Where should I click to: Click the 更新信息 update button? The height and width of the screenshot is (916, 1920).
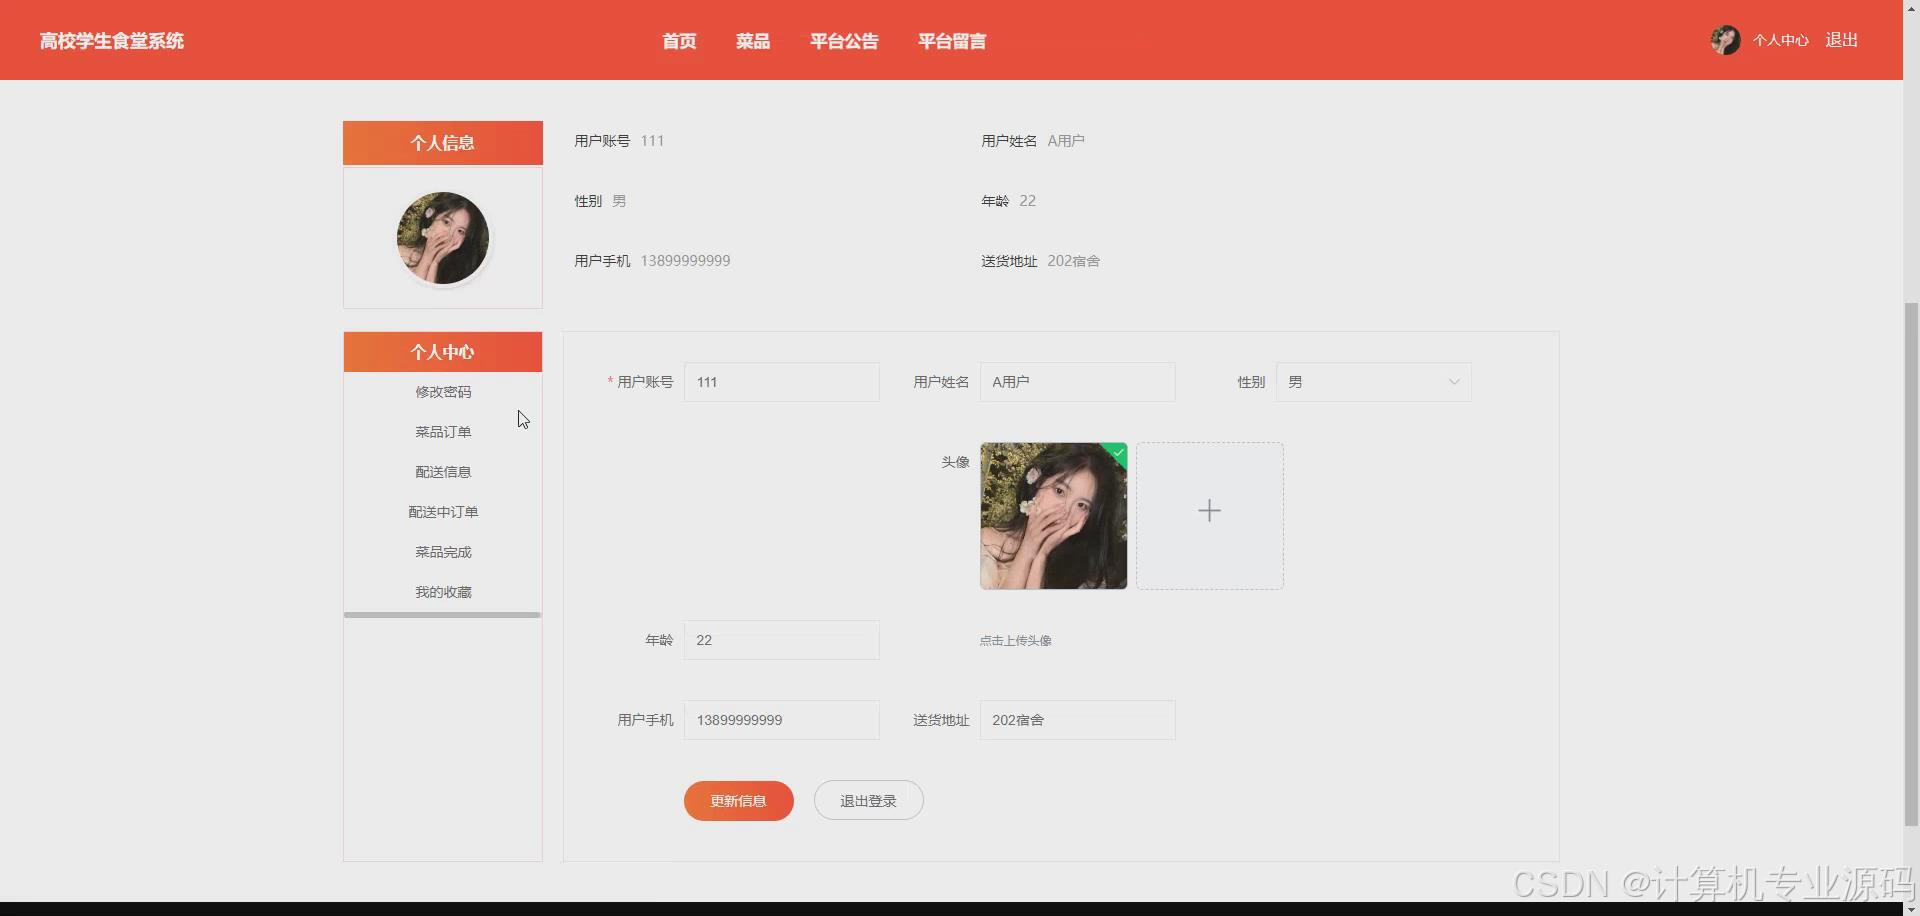[738, 800]
